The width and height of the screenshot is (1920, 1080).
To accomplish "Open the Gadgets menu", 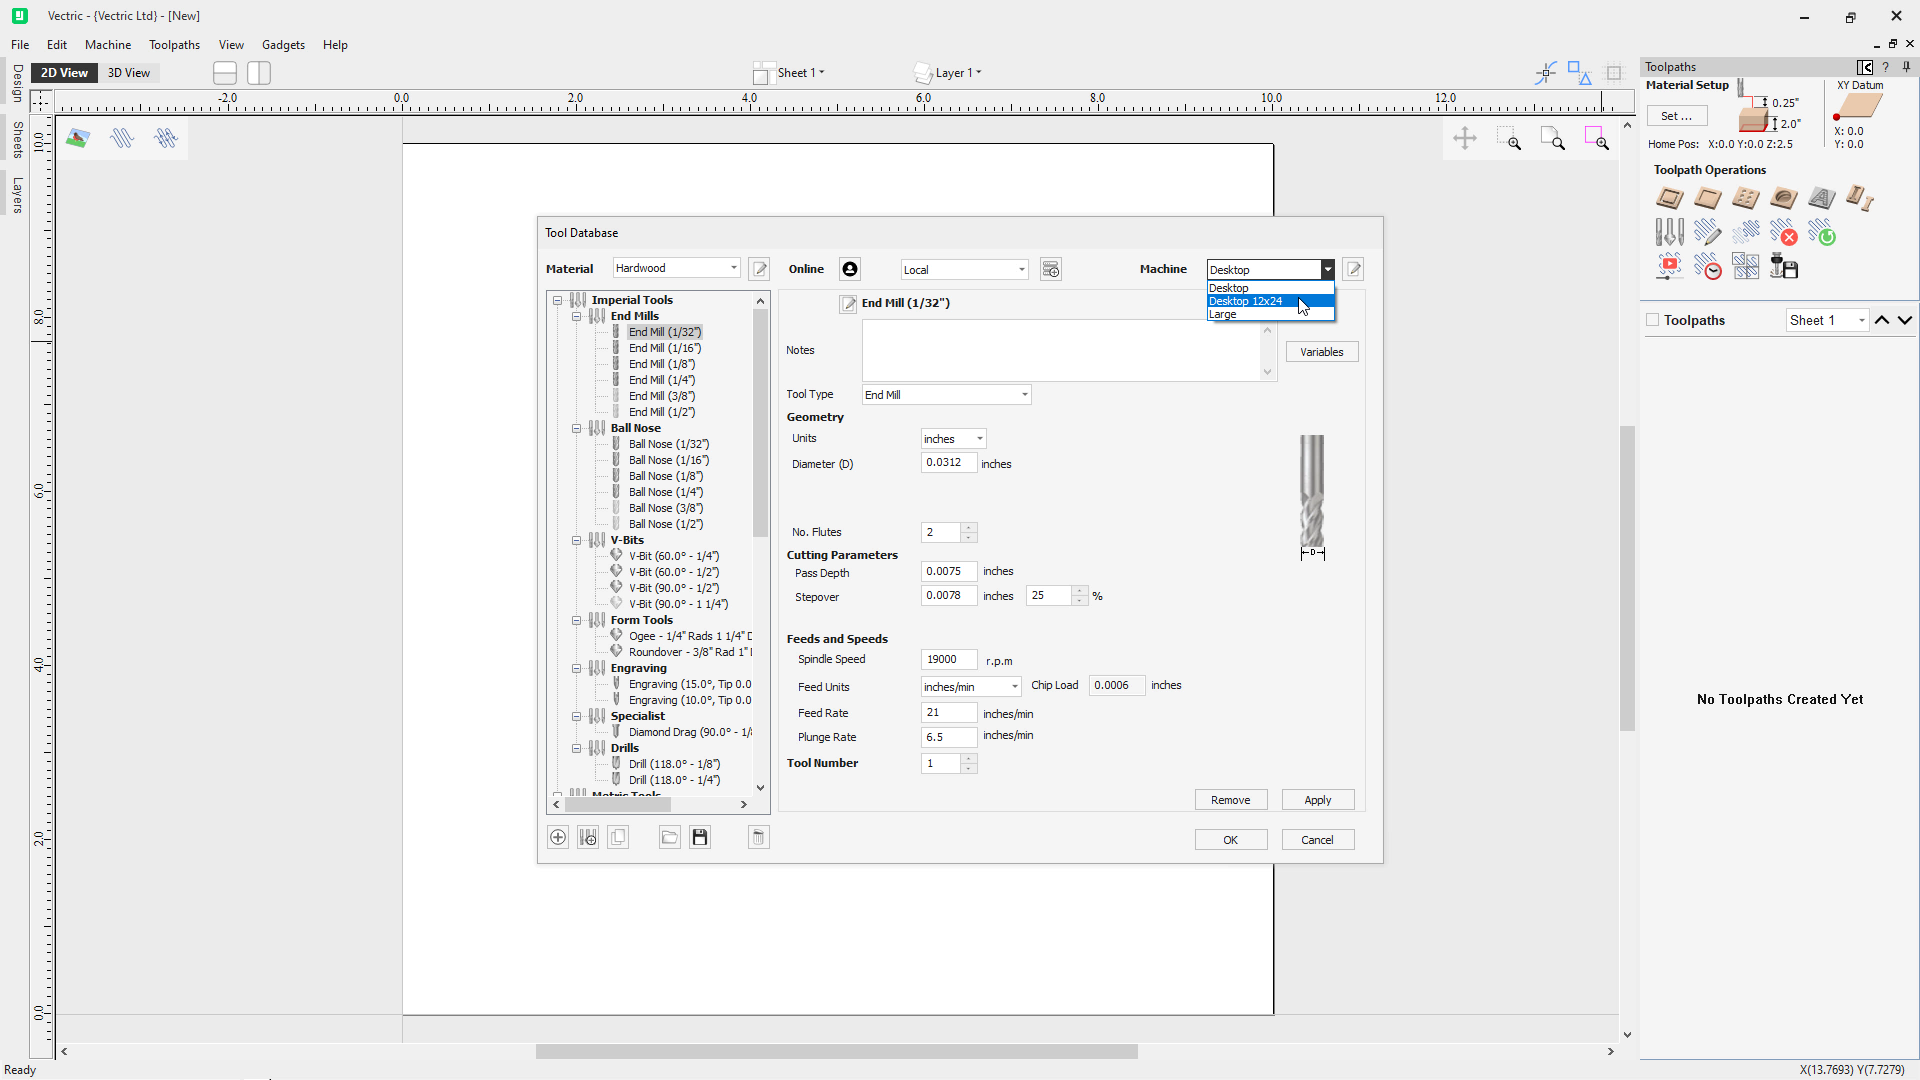I will [x=283, y=45].
